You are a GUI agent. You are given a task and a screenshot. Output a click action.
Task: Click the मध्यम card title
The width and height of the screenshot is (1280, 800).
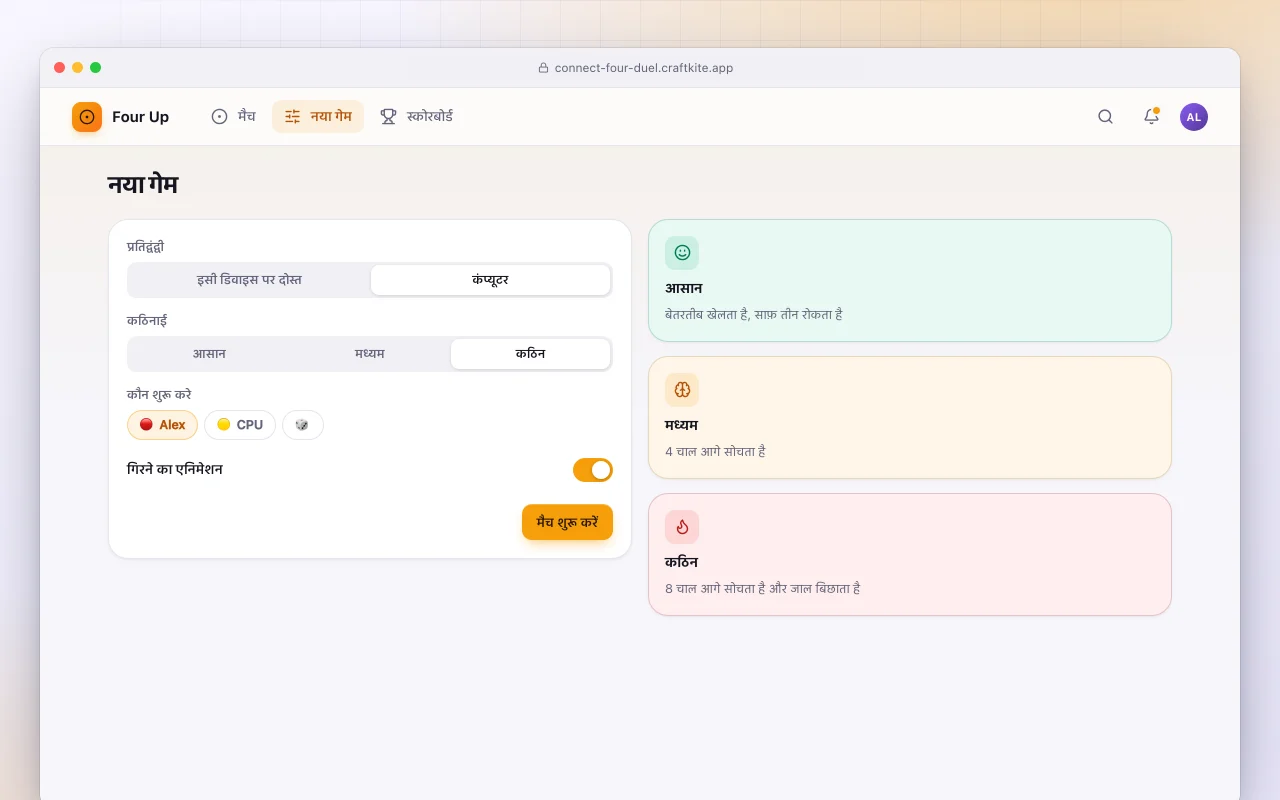click(682, 426)
